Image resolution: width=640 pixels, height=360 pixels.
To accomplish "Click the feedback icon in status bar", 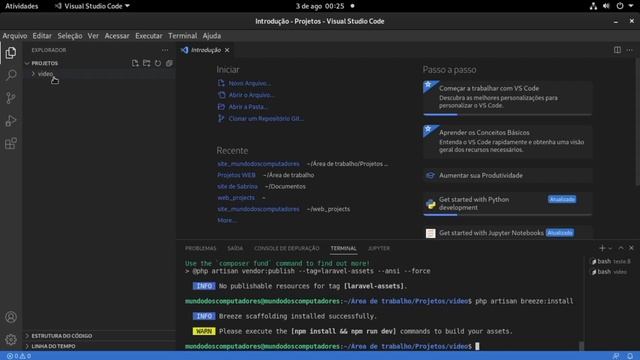I will (x=616, y=356).
